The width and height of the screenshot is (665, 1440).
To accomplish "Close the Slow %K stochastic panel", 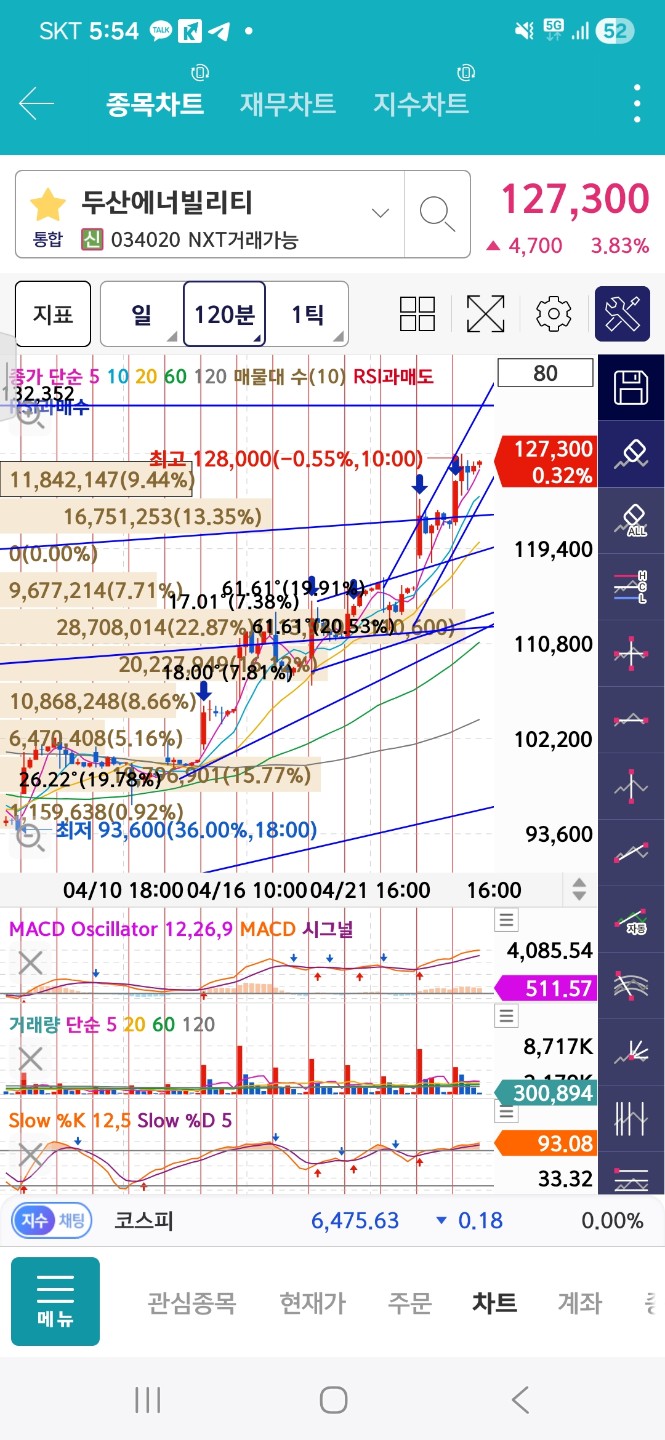I will point(31,1155).
